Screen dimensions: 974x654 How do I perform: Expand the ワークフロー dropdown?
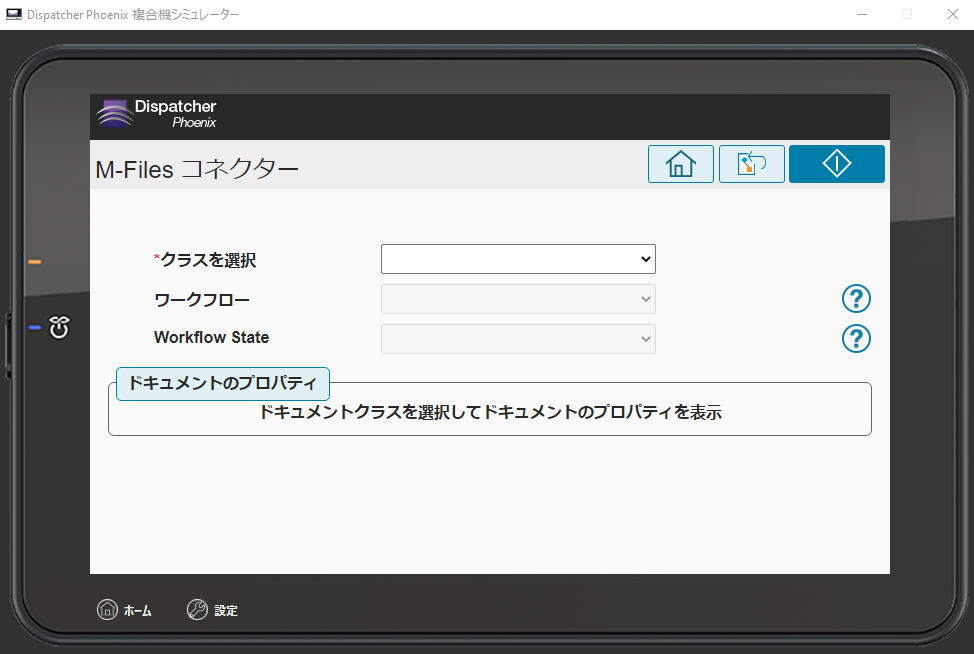coord(518,299)
